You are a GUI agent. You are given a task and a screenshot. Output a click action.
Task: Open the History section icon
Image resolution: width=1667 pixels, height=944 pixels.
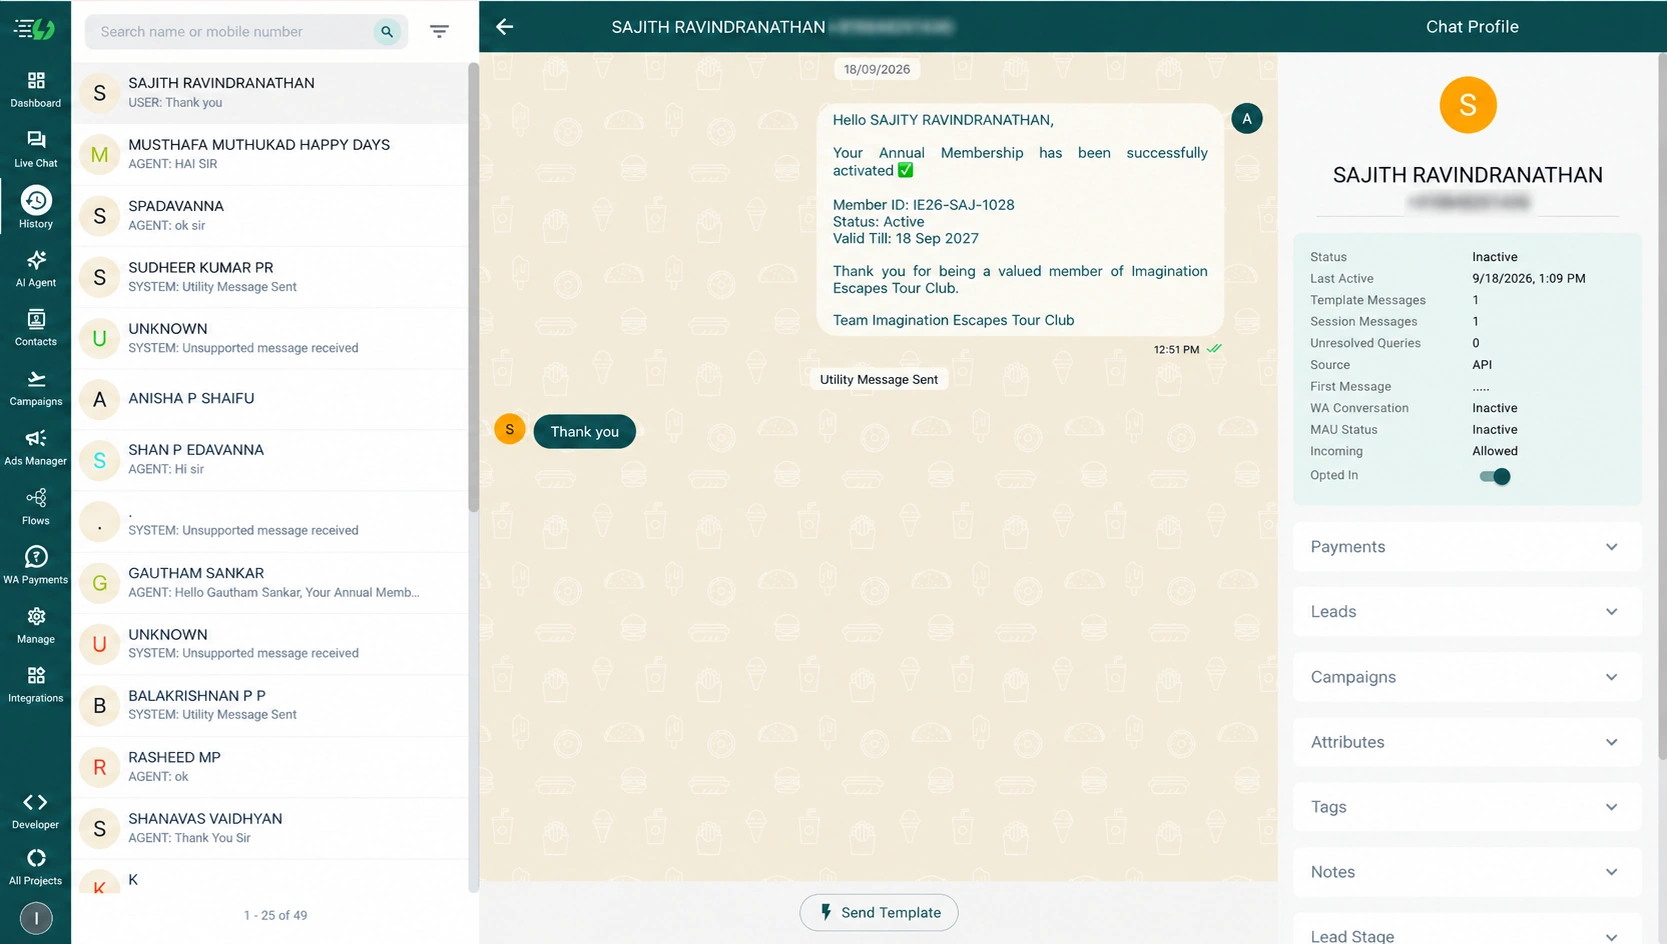36,208
